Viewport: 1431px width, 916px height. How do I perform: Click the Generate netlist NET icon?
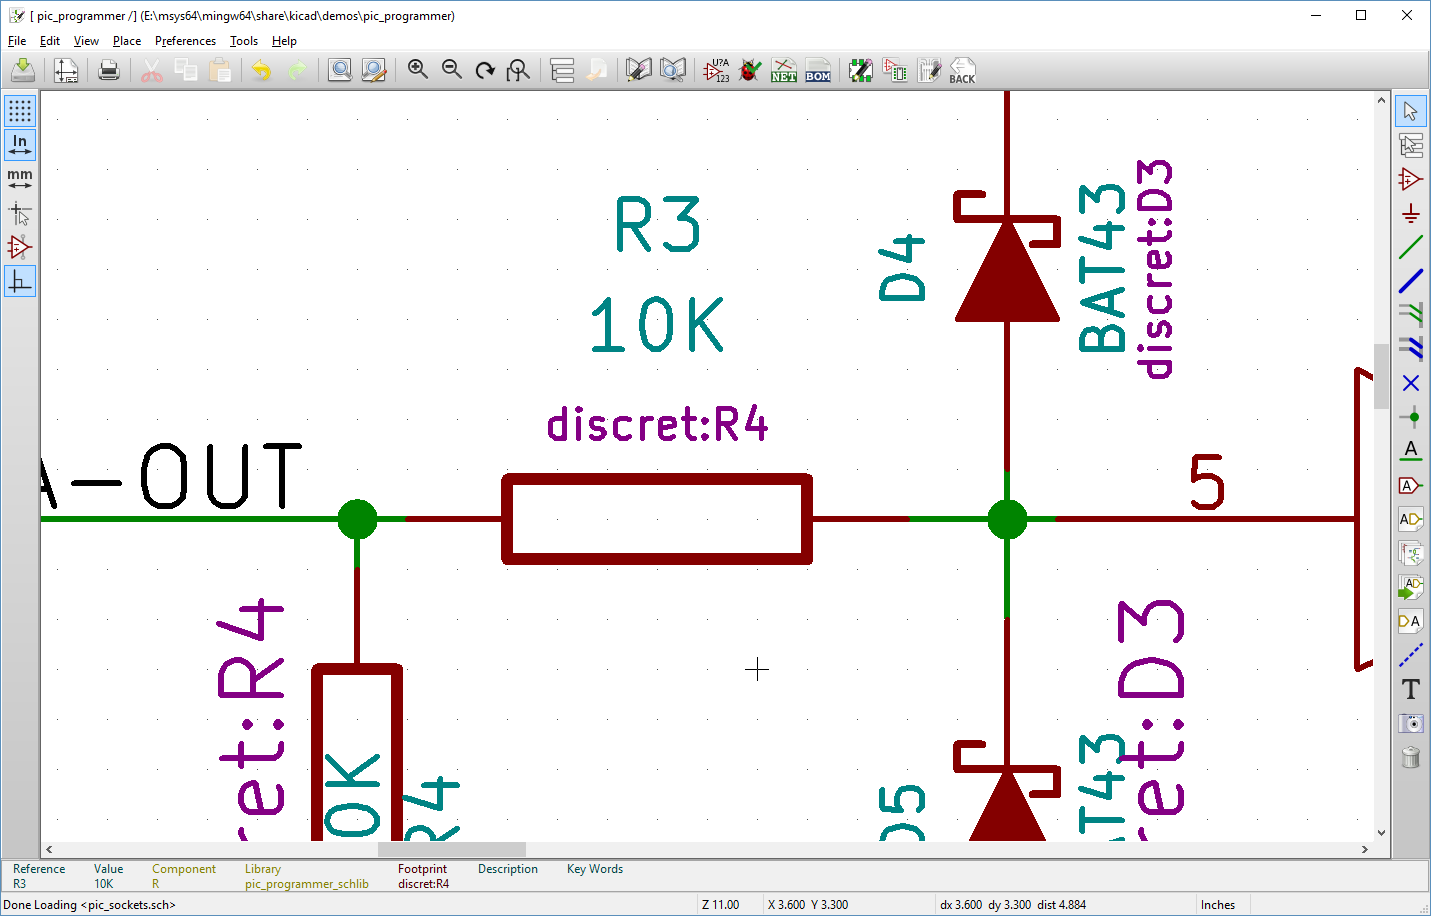(784, 70)
